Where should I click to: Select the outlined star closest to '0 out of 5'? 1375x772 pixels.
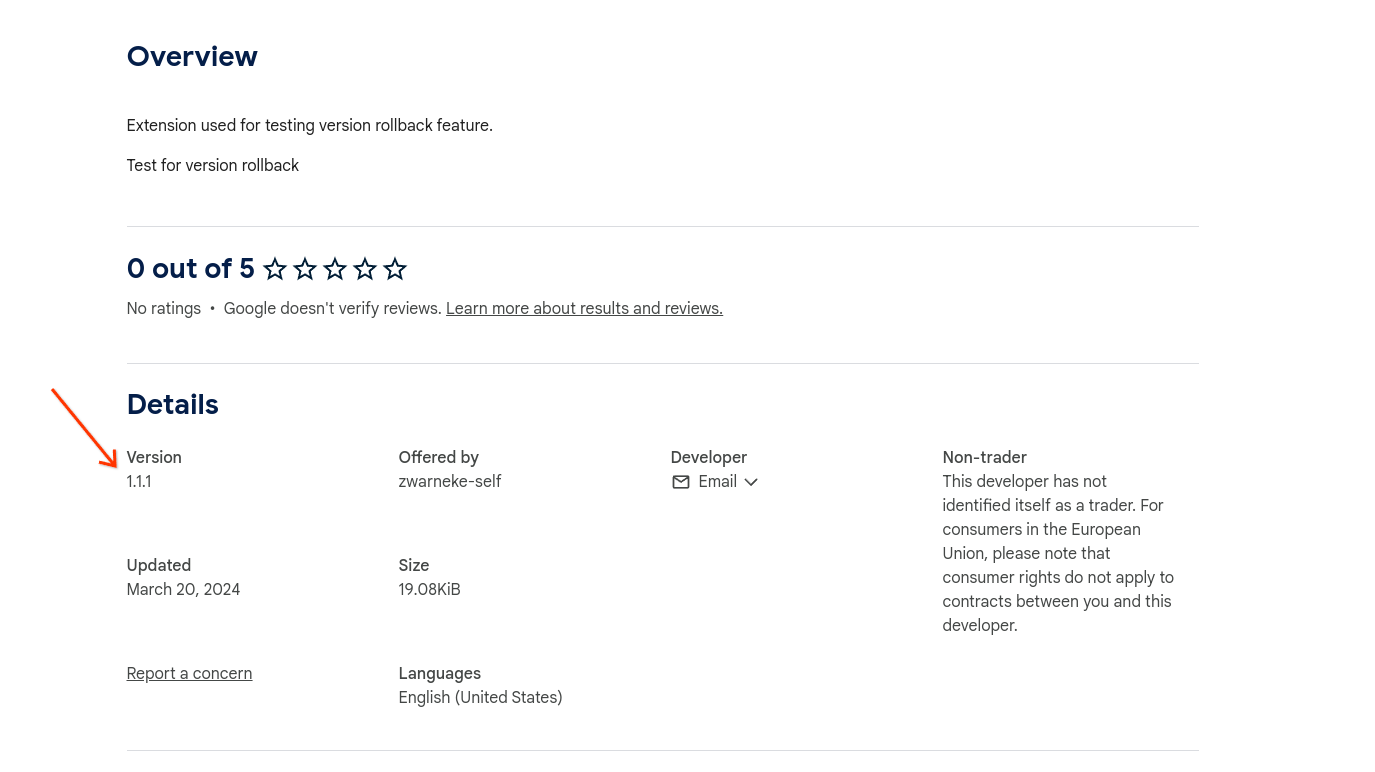275,269
